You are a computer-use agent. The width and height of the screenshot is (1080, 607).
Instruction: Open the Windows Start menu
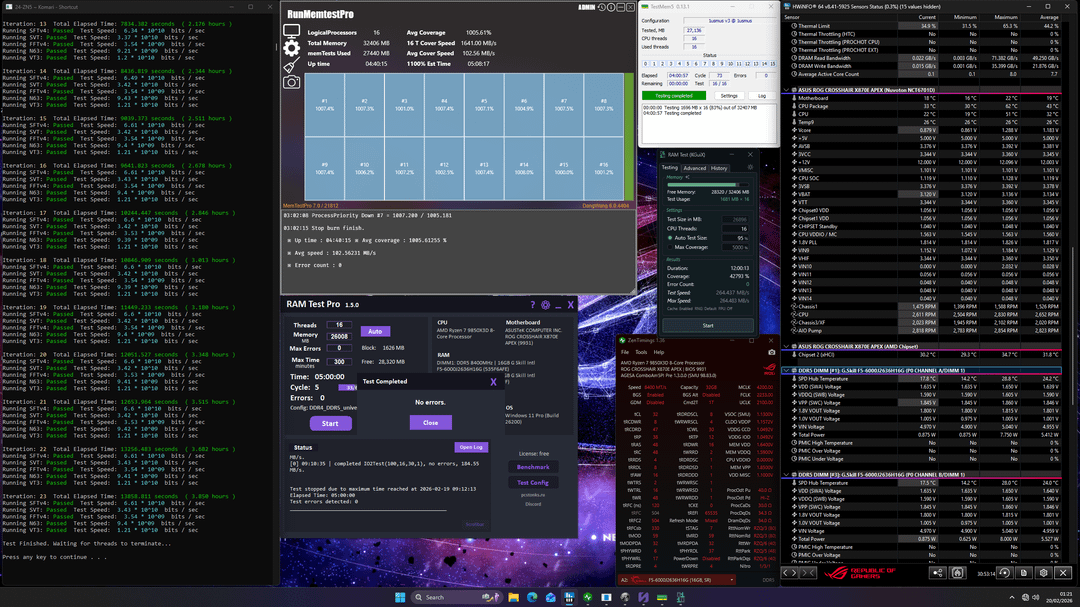[x=399, y=597]
